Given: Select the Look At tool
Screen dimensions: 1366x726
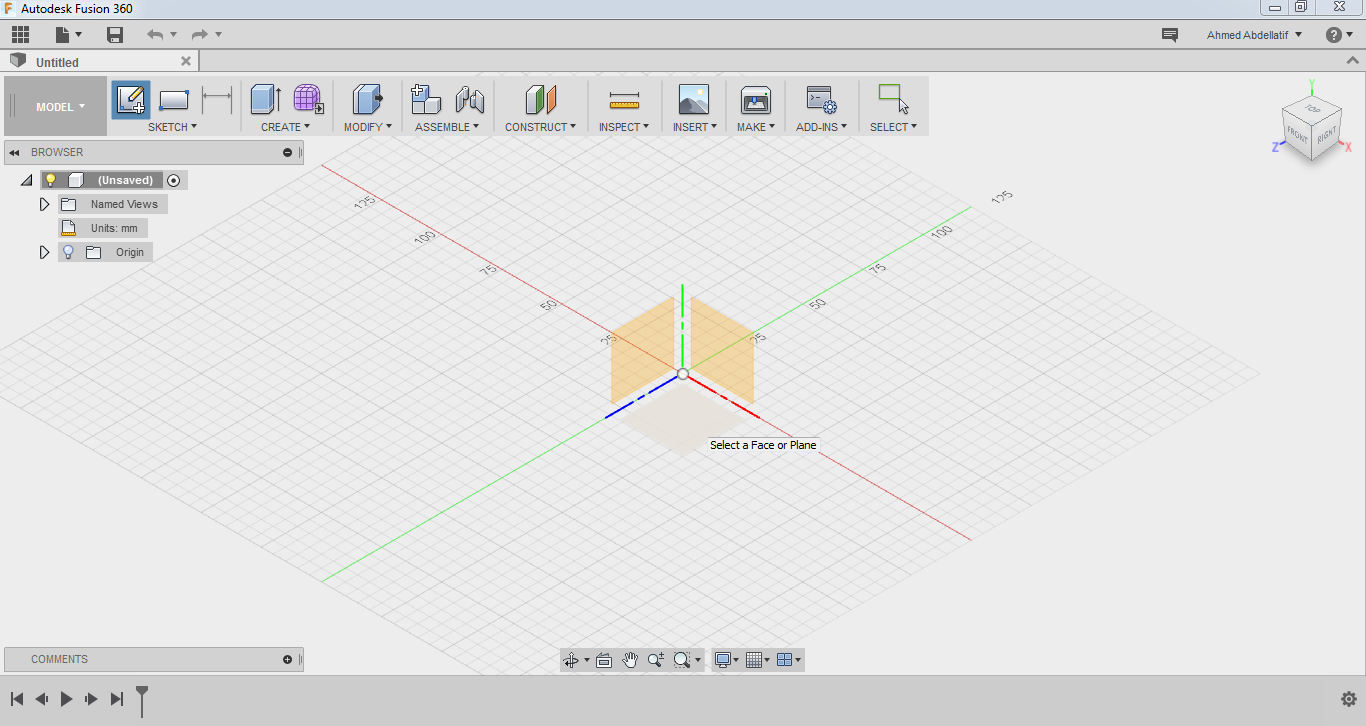Looking at the screenshot, I should coord(604,660).
